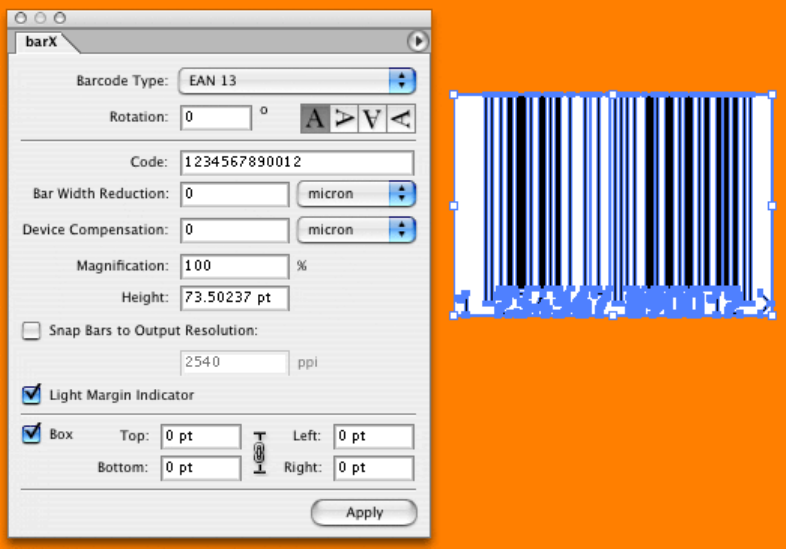Click the barcode's top-left selection handle

(x=454, y=94)
